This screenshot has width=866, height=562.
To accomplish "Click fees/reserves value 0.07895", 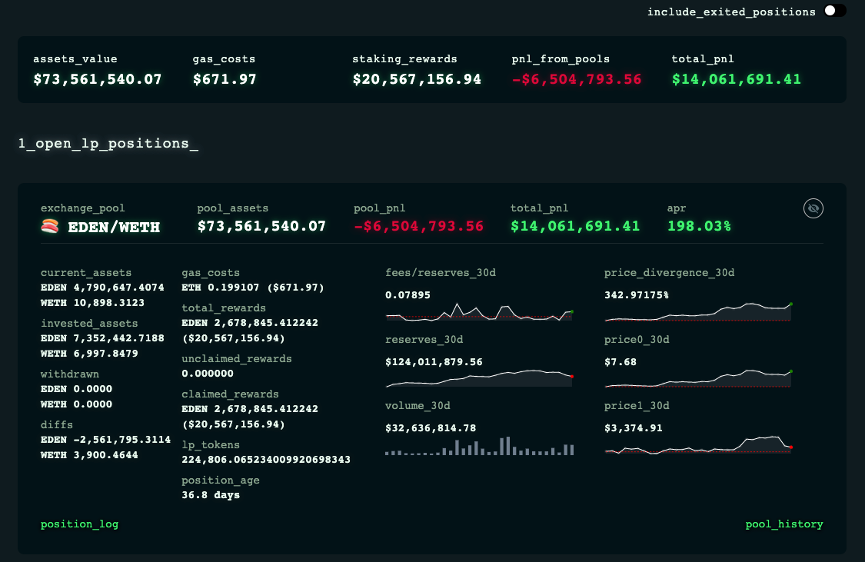I will (408, 295).
